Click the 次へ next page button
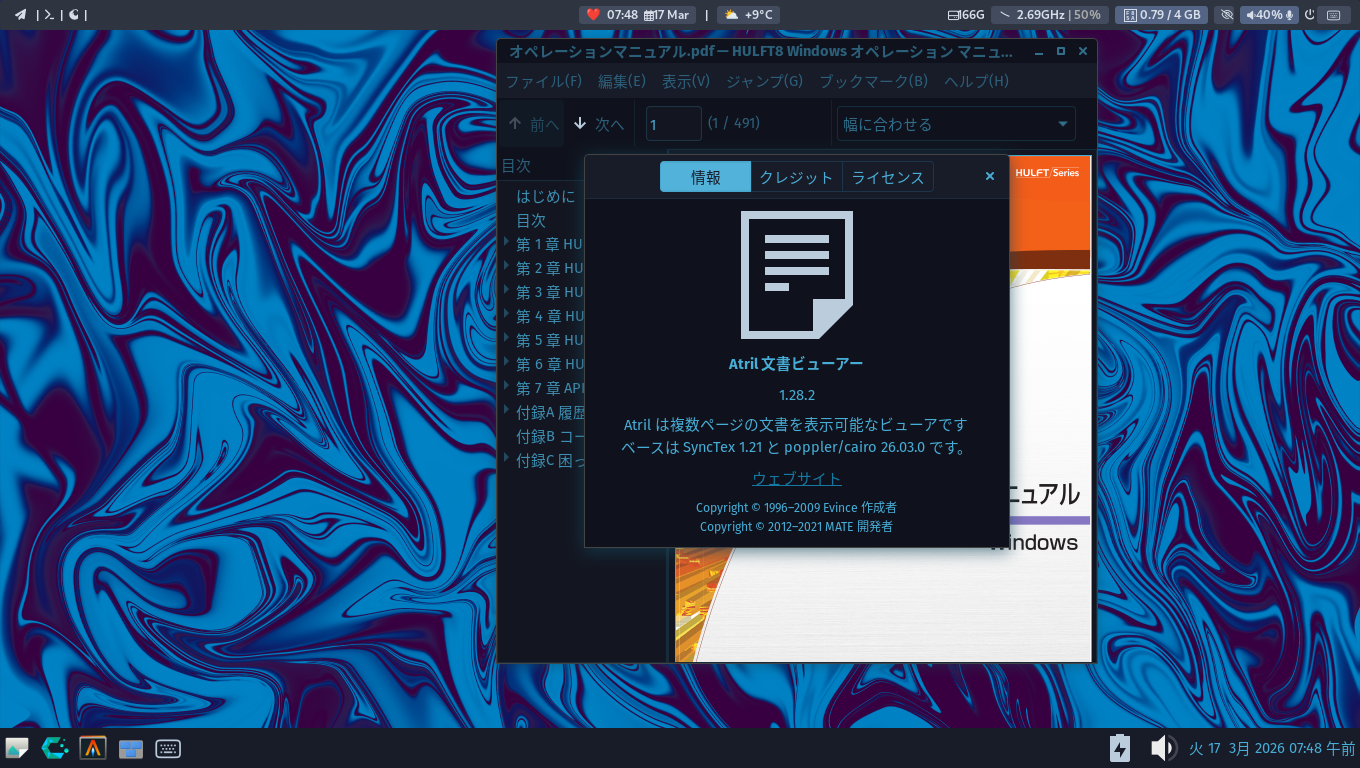This screenshot has height=768, width=1360. 599,124
